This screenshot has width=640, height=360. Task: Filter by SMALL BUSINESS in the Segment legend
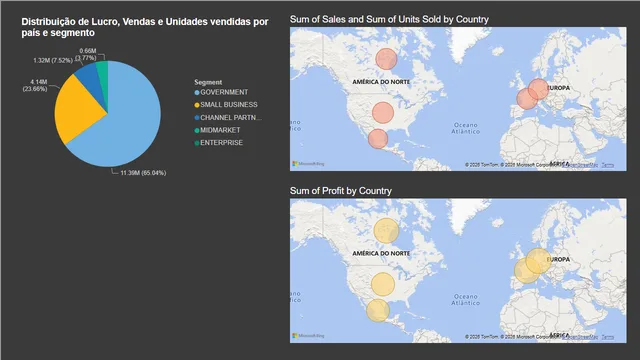pos(226,105)
